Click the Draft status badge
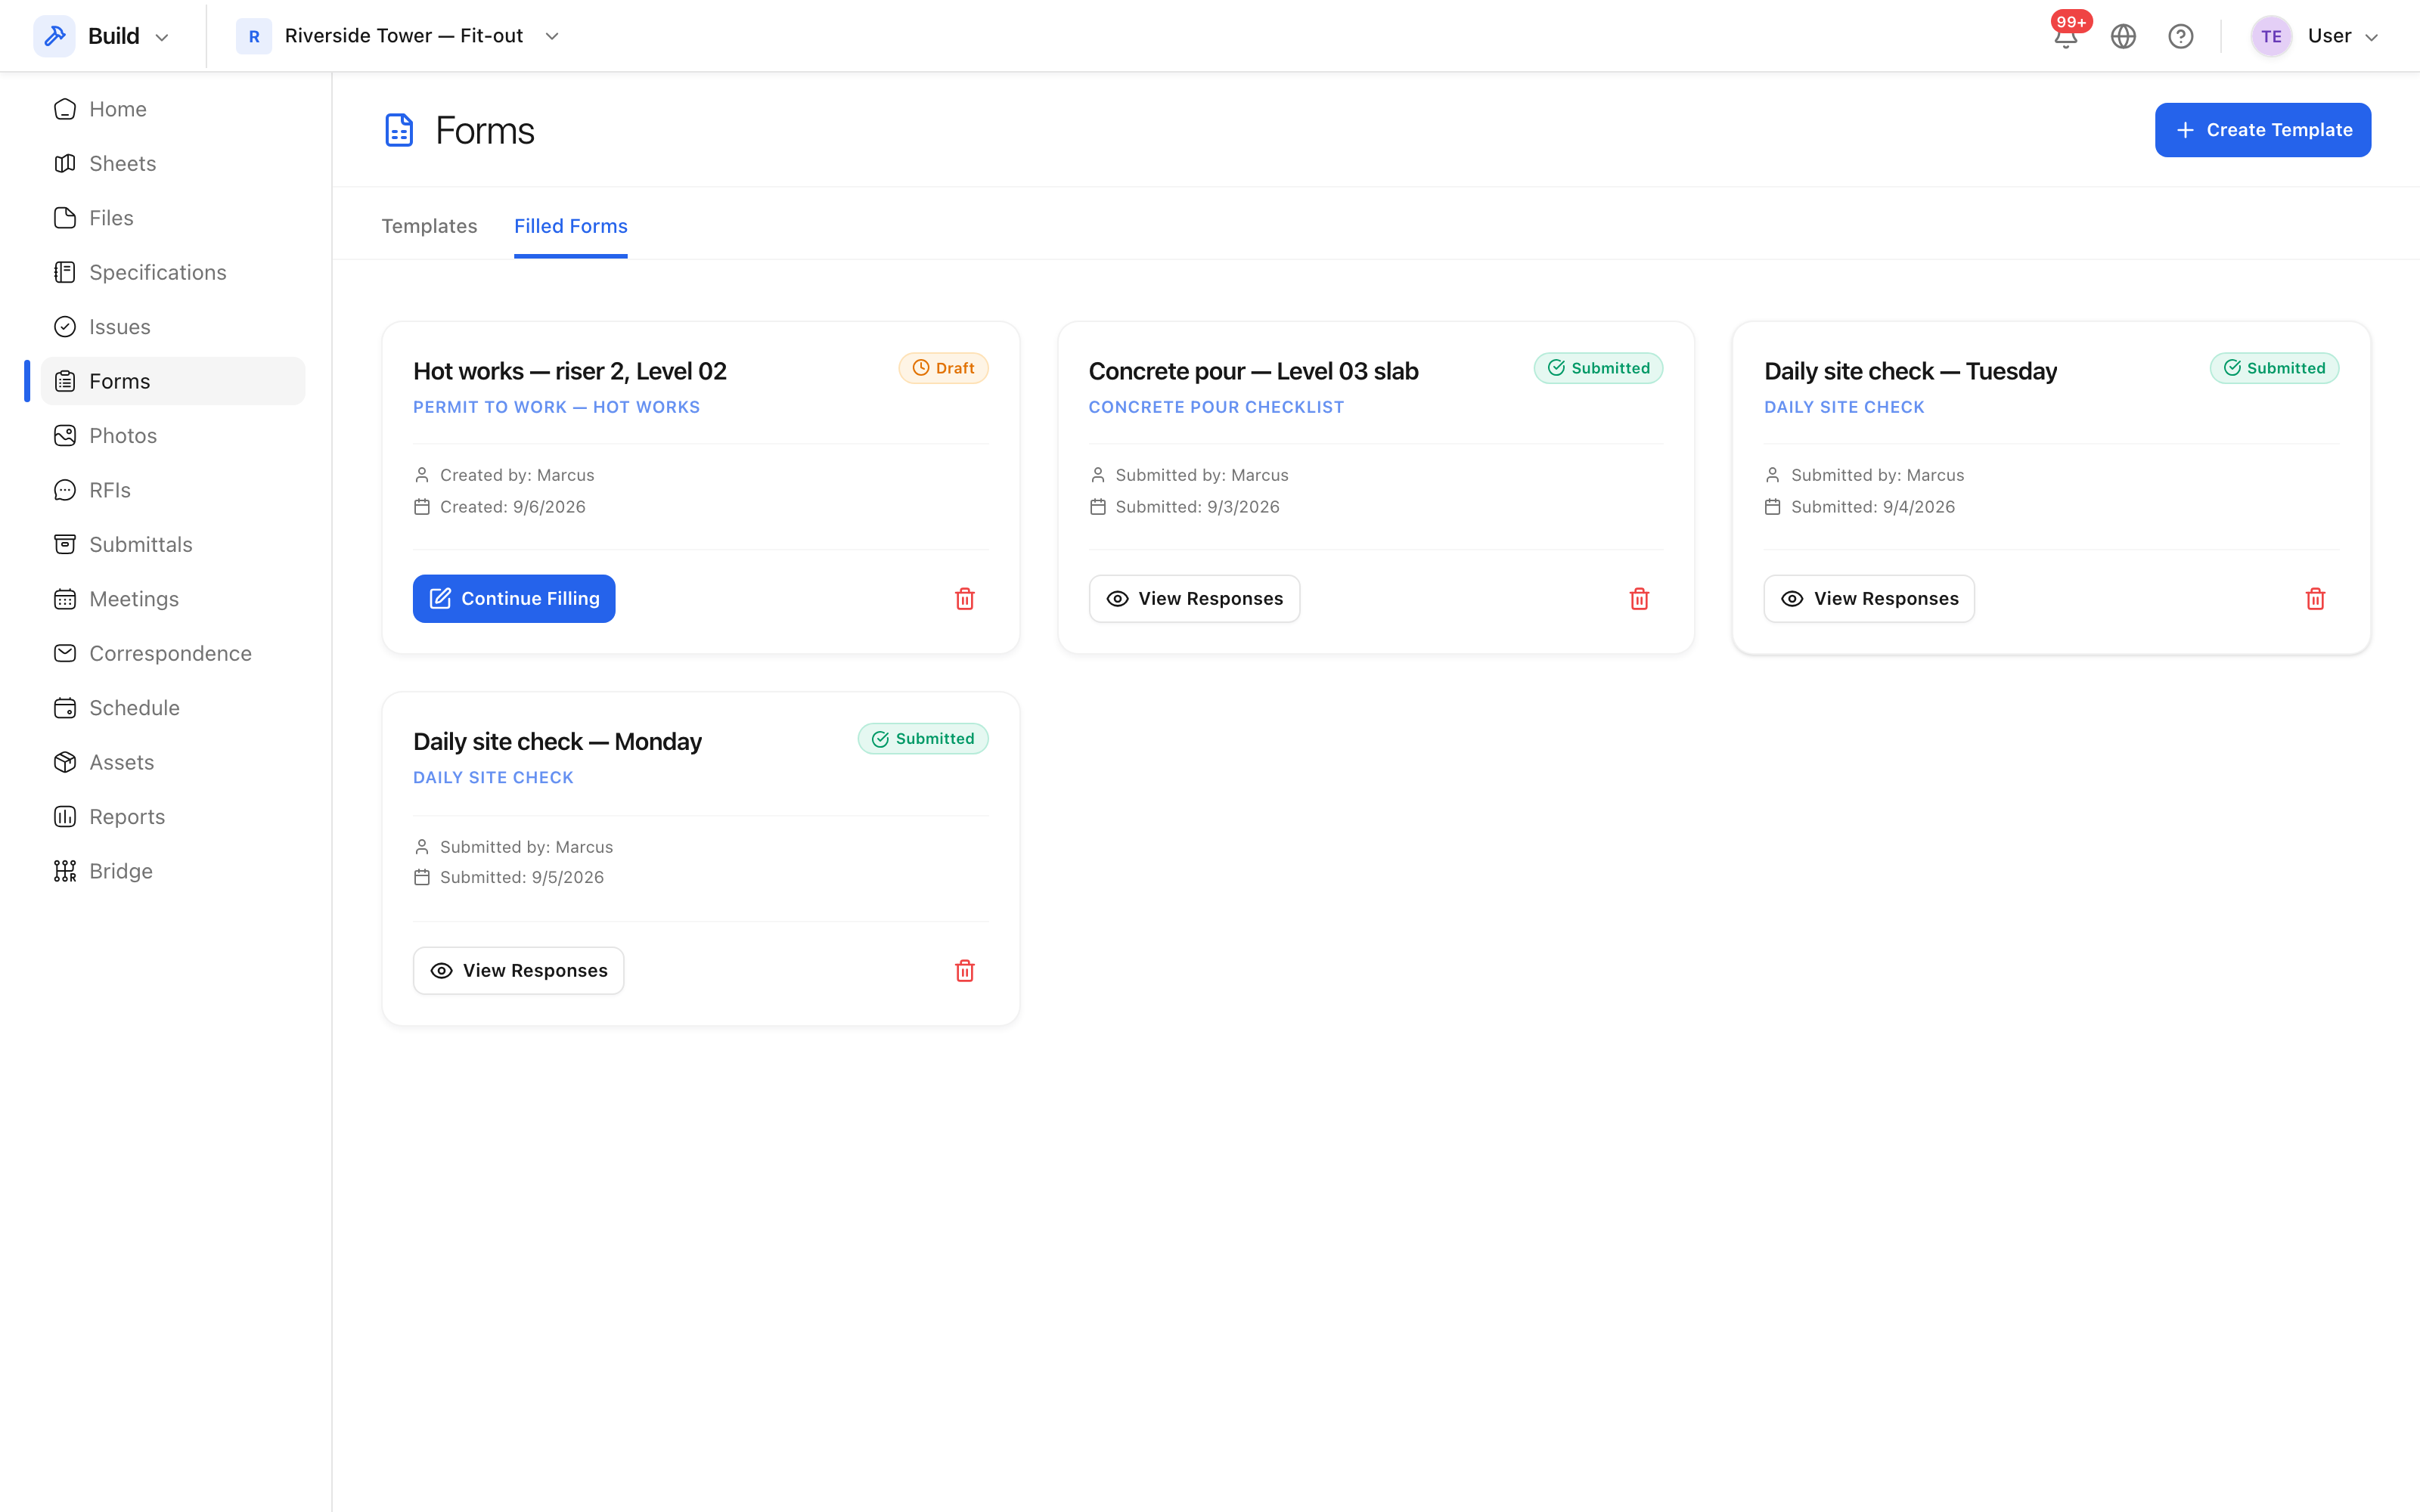Screen dimensions: 2420x1512 pyautogui.click(x=943, y=368)
